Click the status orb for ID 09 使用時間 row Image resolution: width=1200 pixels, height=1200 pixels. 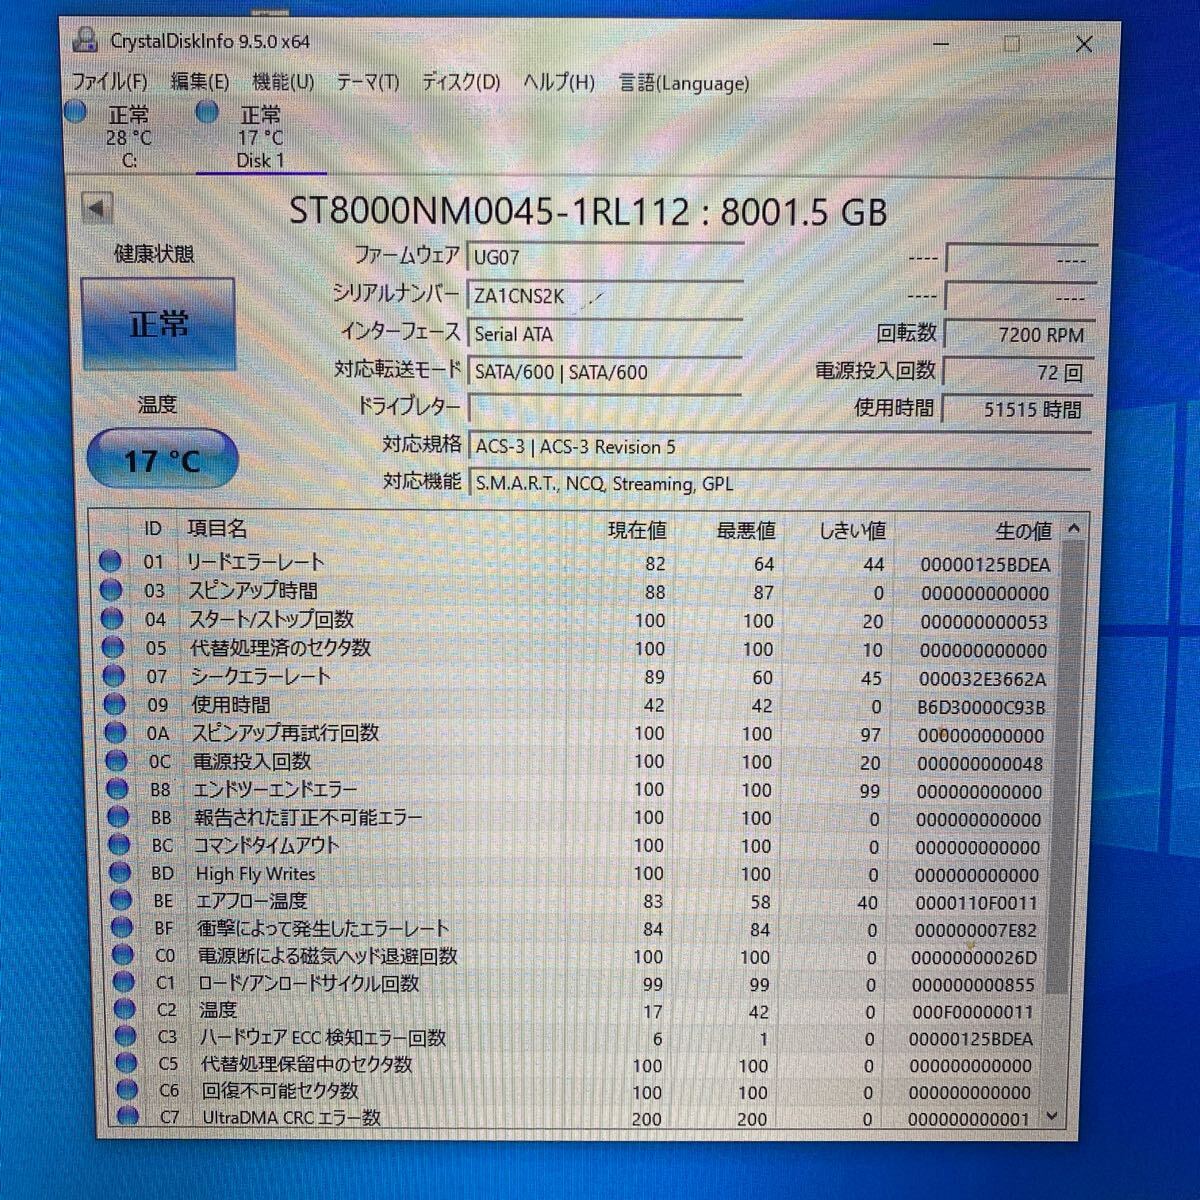[x=116, y=705]
